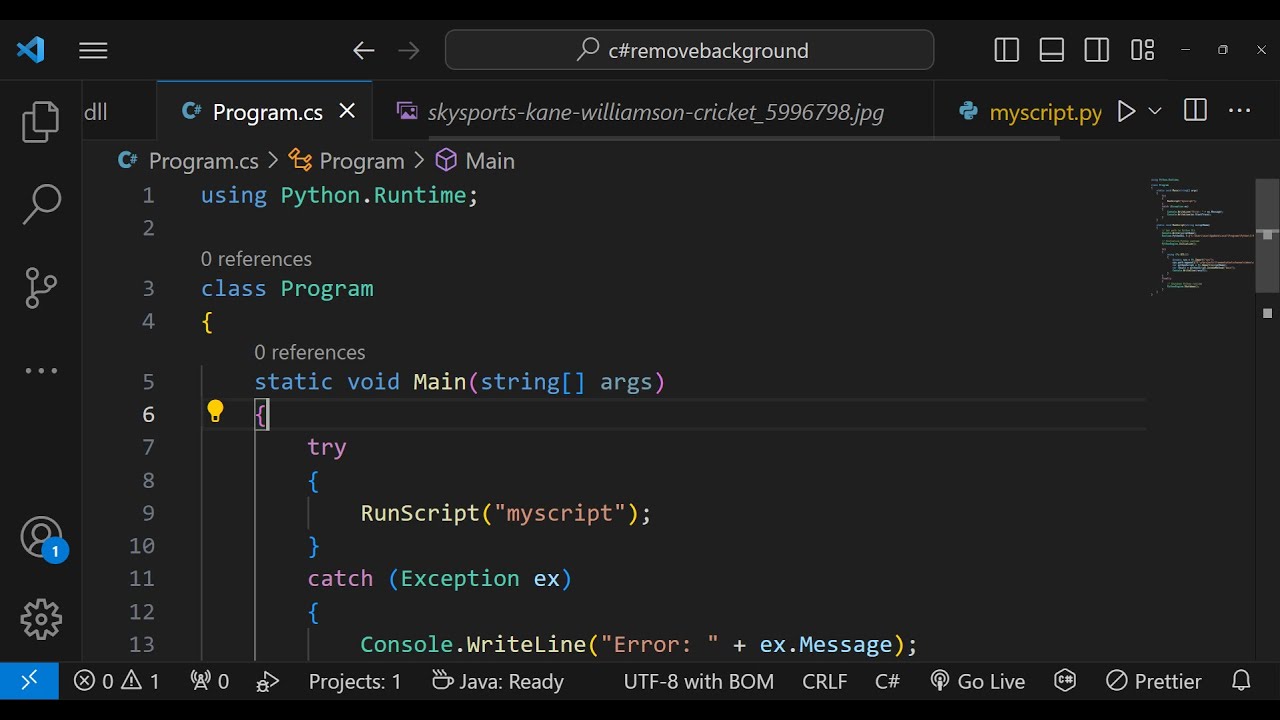The image size is (1280, 720).
Task: Open the run options dropdown arrow
Action: [x=1155, y=112]
